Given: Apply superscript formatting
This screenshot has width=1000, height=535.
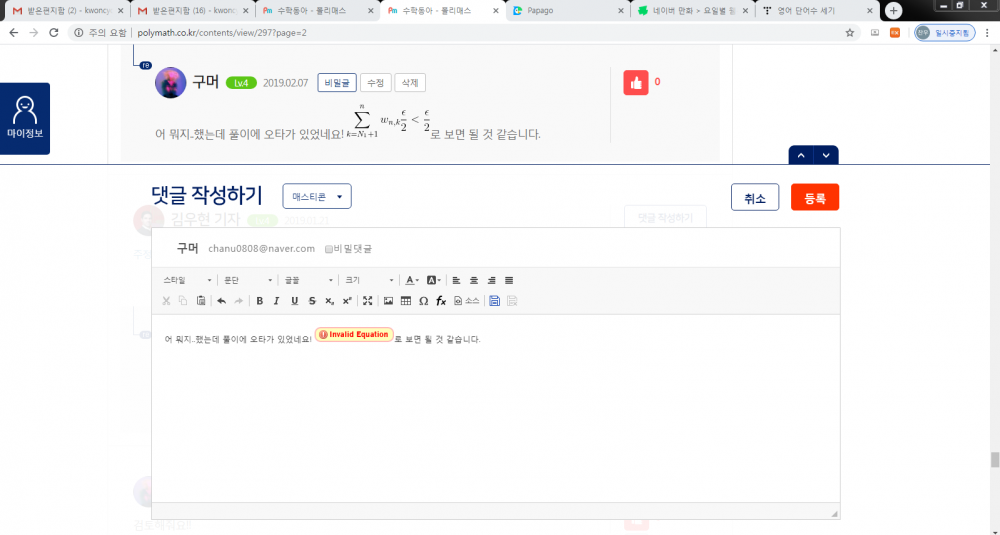Looking at the screenshot, I should coord(346,301).
